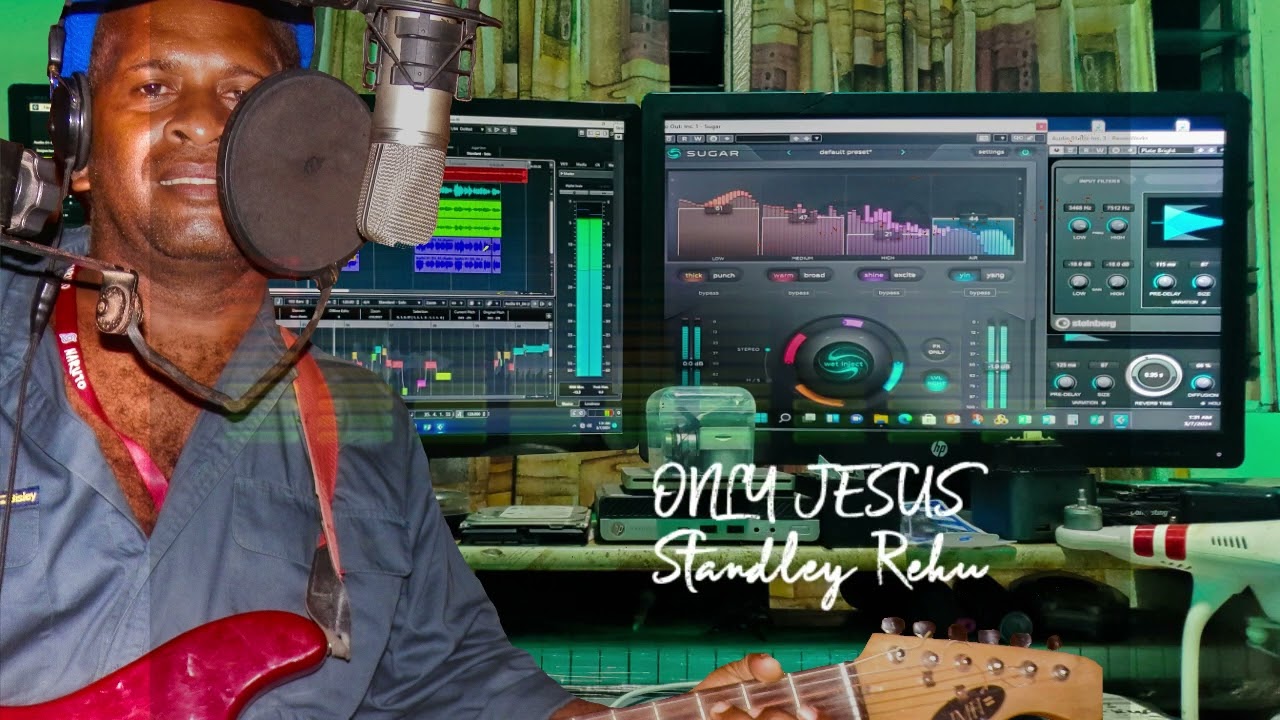Open Microsoft Edge from the taskbar
Screen dimensions: 1280x720
point(905,418)
